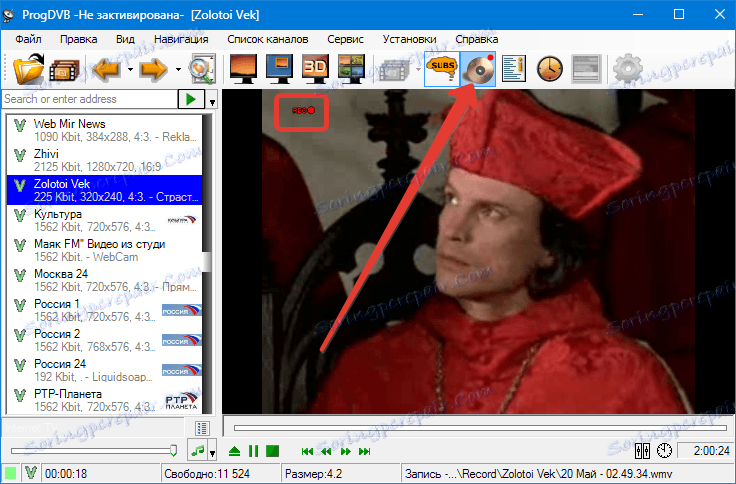This screenshot has width=736, height=484.
Task: Click the 00:00:18 elapsed time in the status bar
Action: [66, 474]
